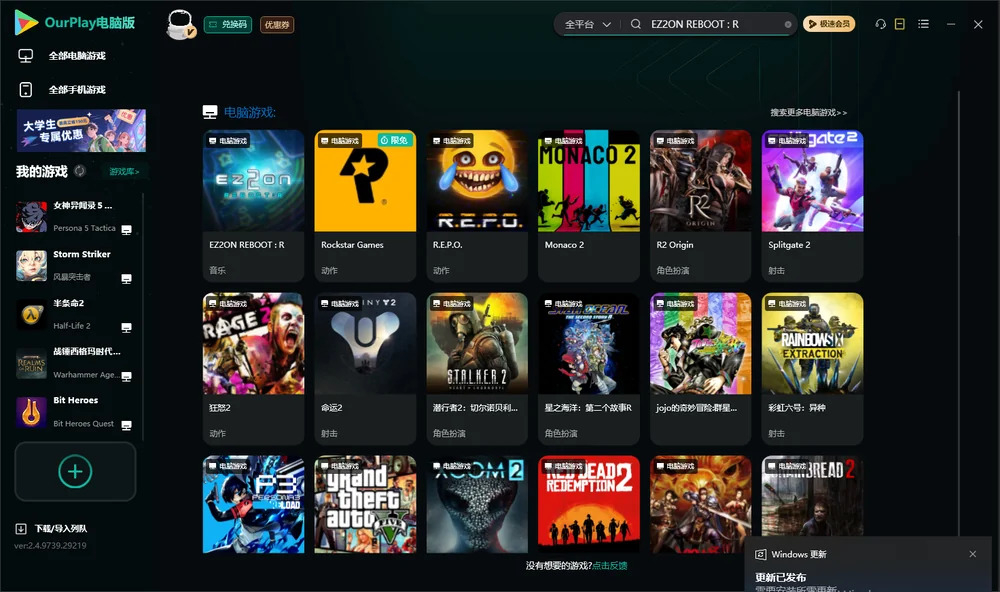Open the main menu list icon
The image size is (1000, 592).
pyautogui.click(x=923, y=24)
